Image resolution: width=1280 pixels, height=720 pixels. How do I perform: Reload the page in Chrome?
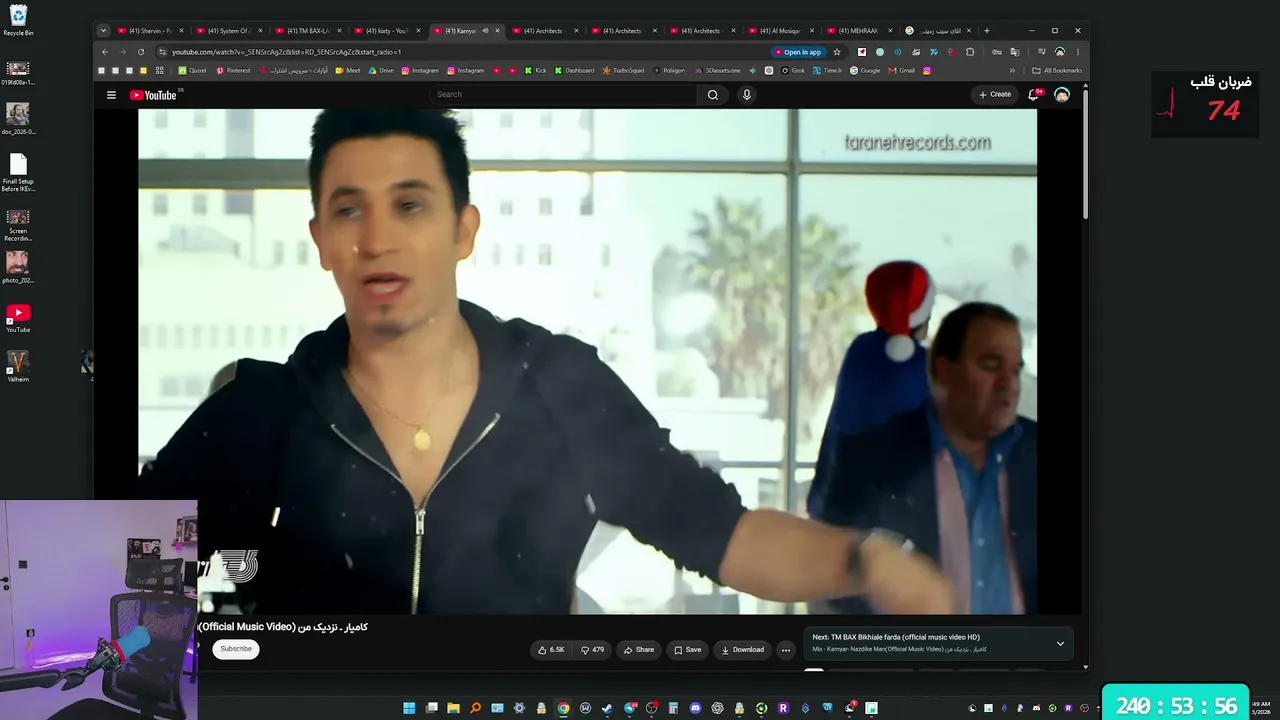coord(140,52)
